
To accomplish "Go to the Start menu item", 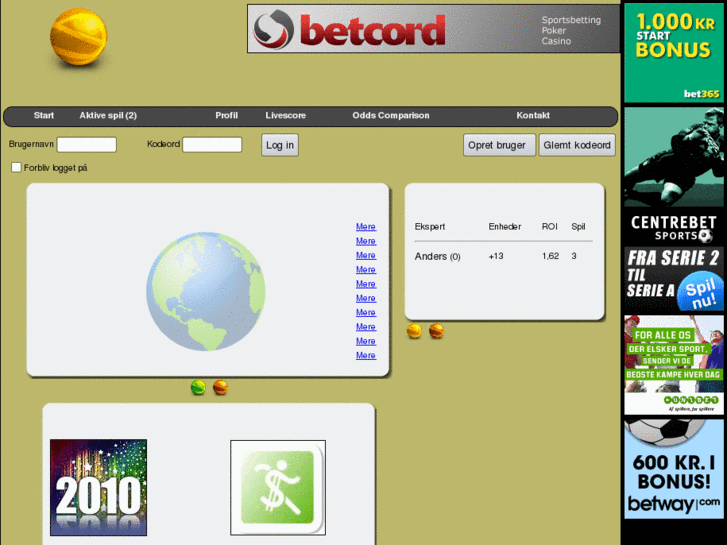I will pos(44,115).
